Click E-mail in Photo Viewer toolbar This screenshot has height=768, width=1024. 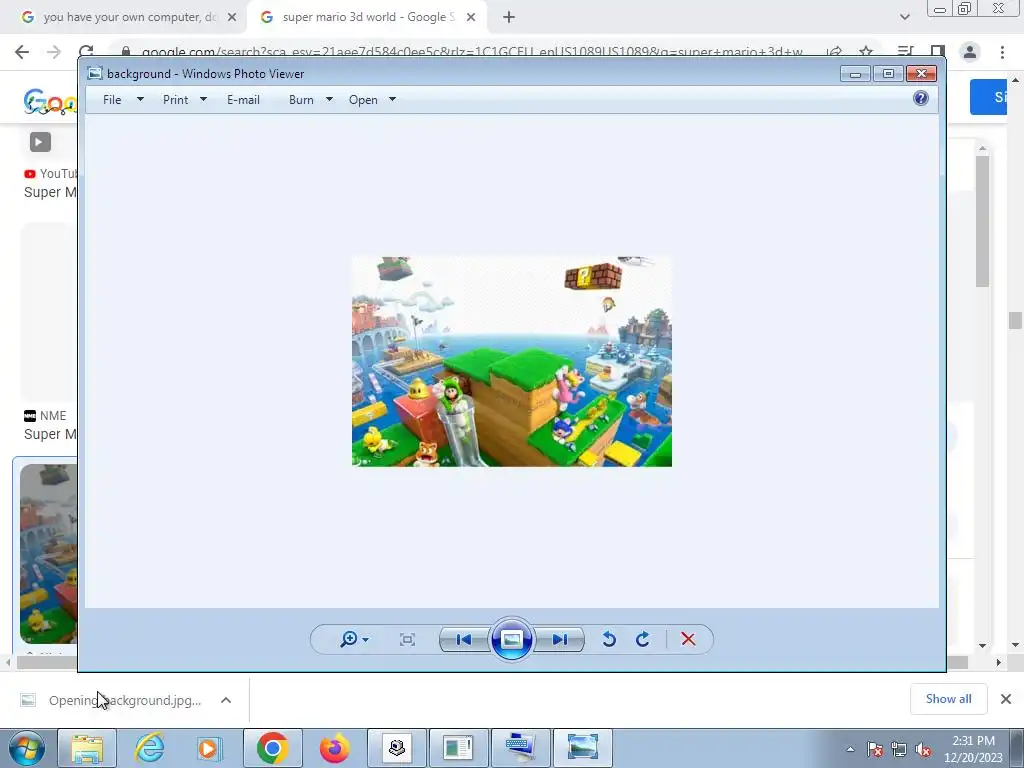(244, 100)
